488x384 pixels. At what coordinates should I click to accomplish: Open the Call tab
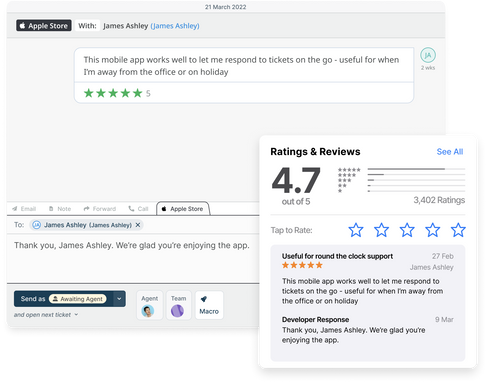[x=138, y=209]
